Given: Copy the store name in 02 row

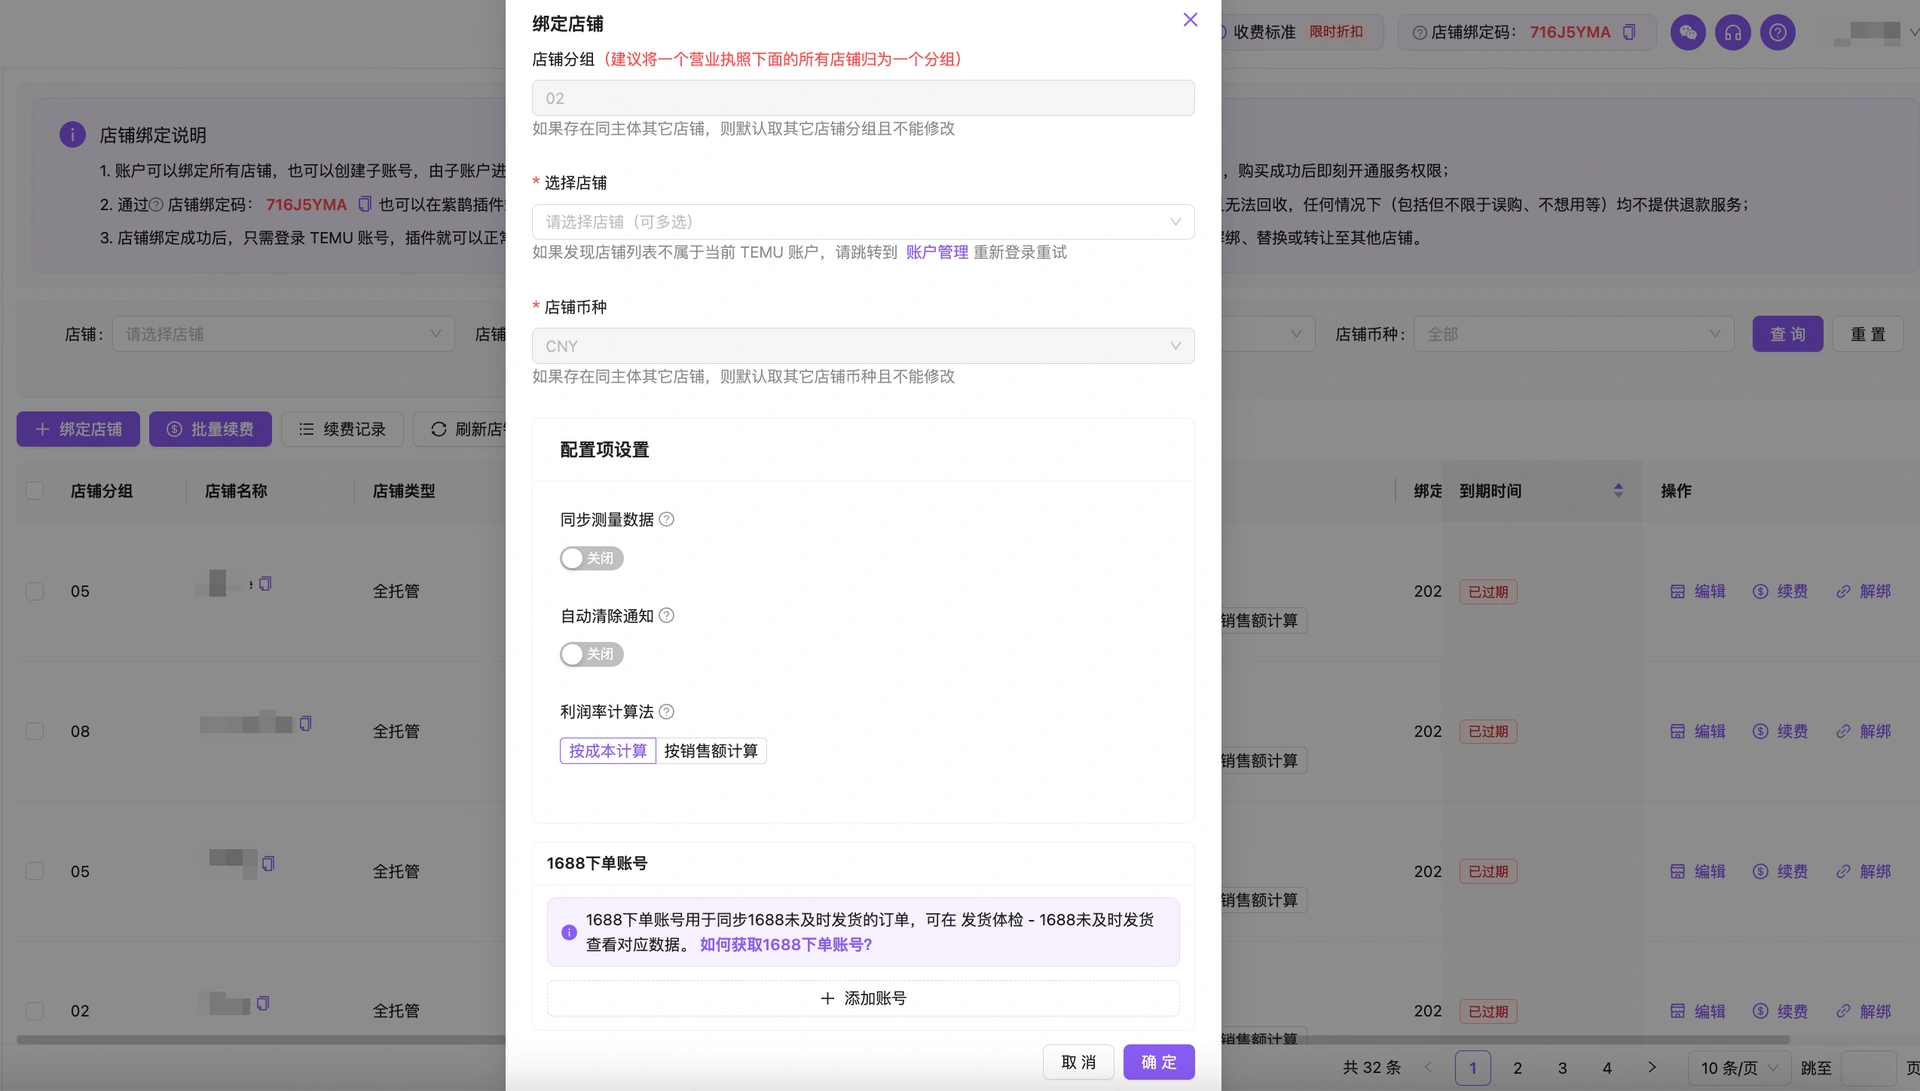Looking at the screenshot, I should (x=262, y=1003).
